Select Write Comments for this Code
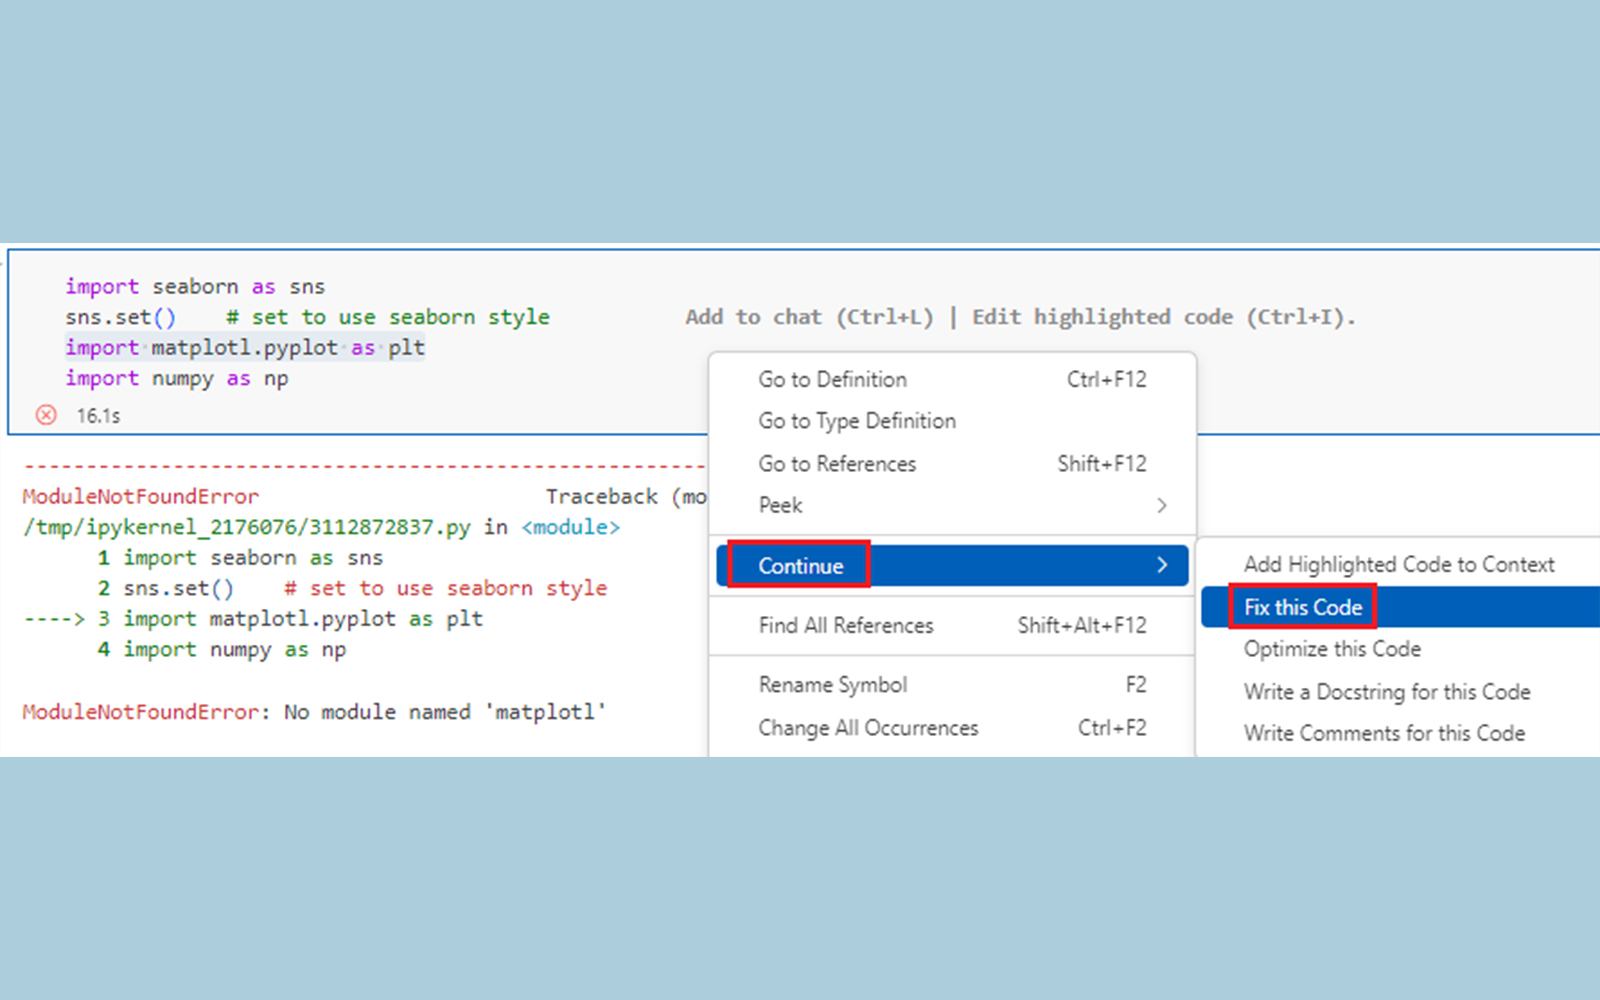The image size is (1600, 1000). click(x=1384, y=733)
